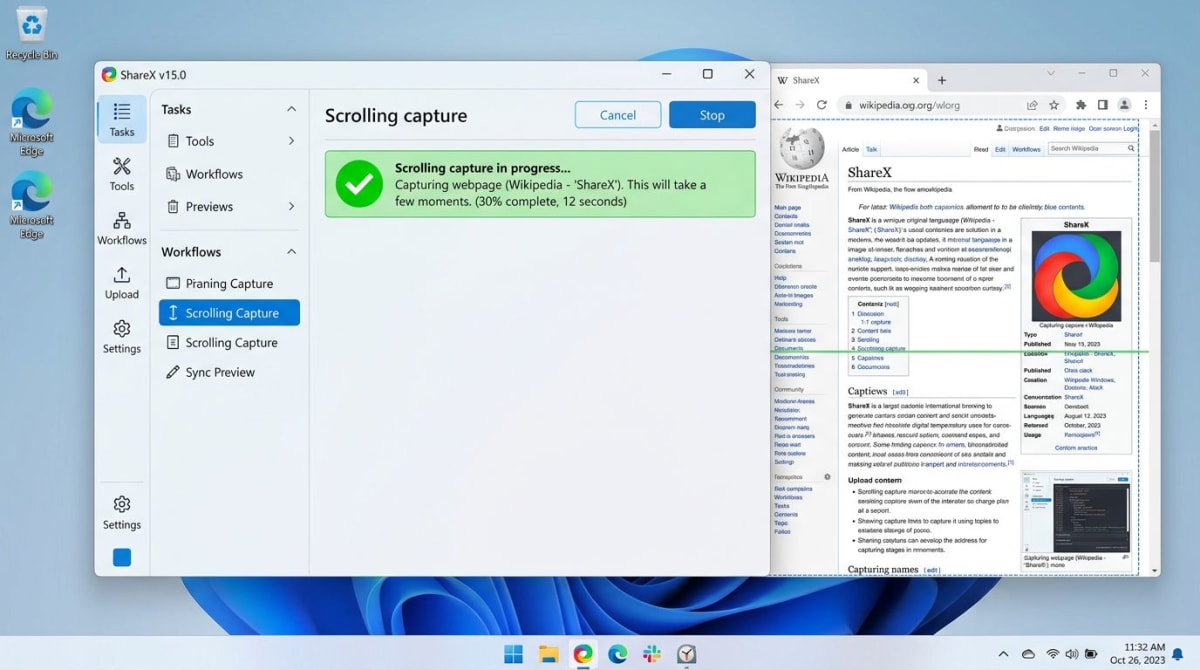The height and width of the screenshot is (670, 1200).
Task: Select the Tasks icon in ShareX sidebar
Action: coord(121,119)
